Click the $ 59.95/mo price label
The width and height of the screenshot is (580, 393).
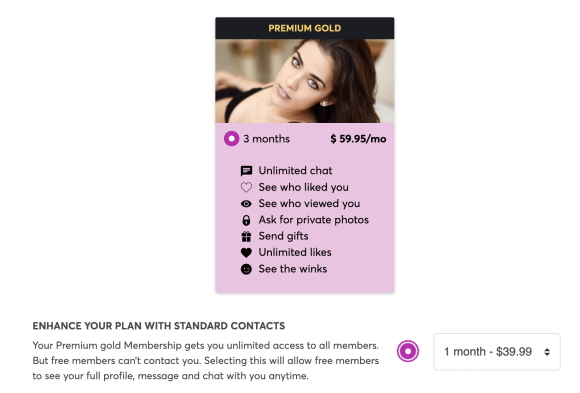[358, 139]
